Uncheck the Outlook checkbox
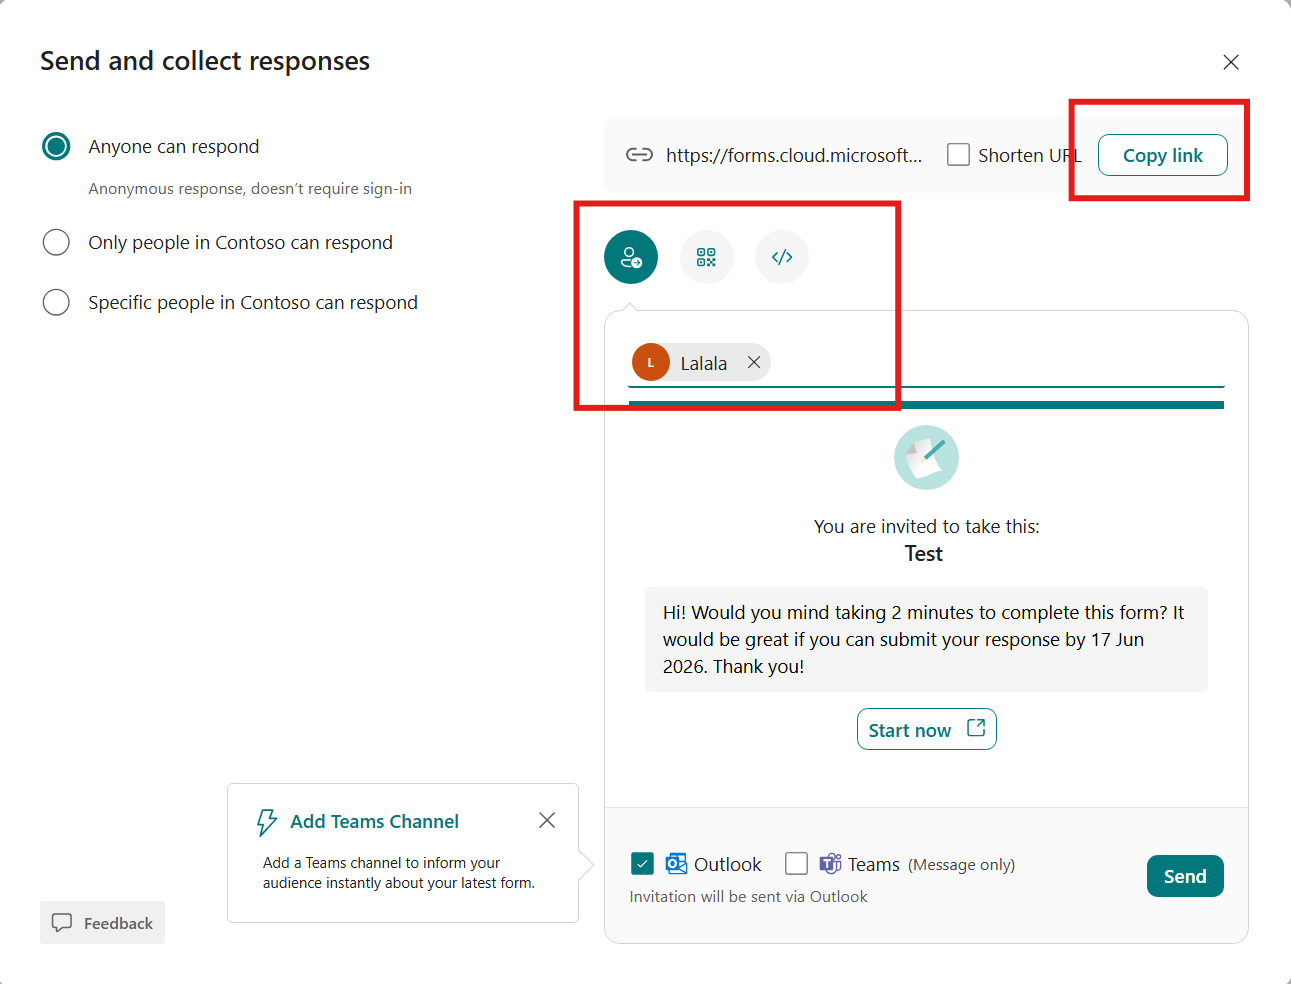 (x=642, y=863)
